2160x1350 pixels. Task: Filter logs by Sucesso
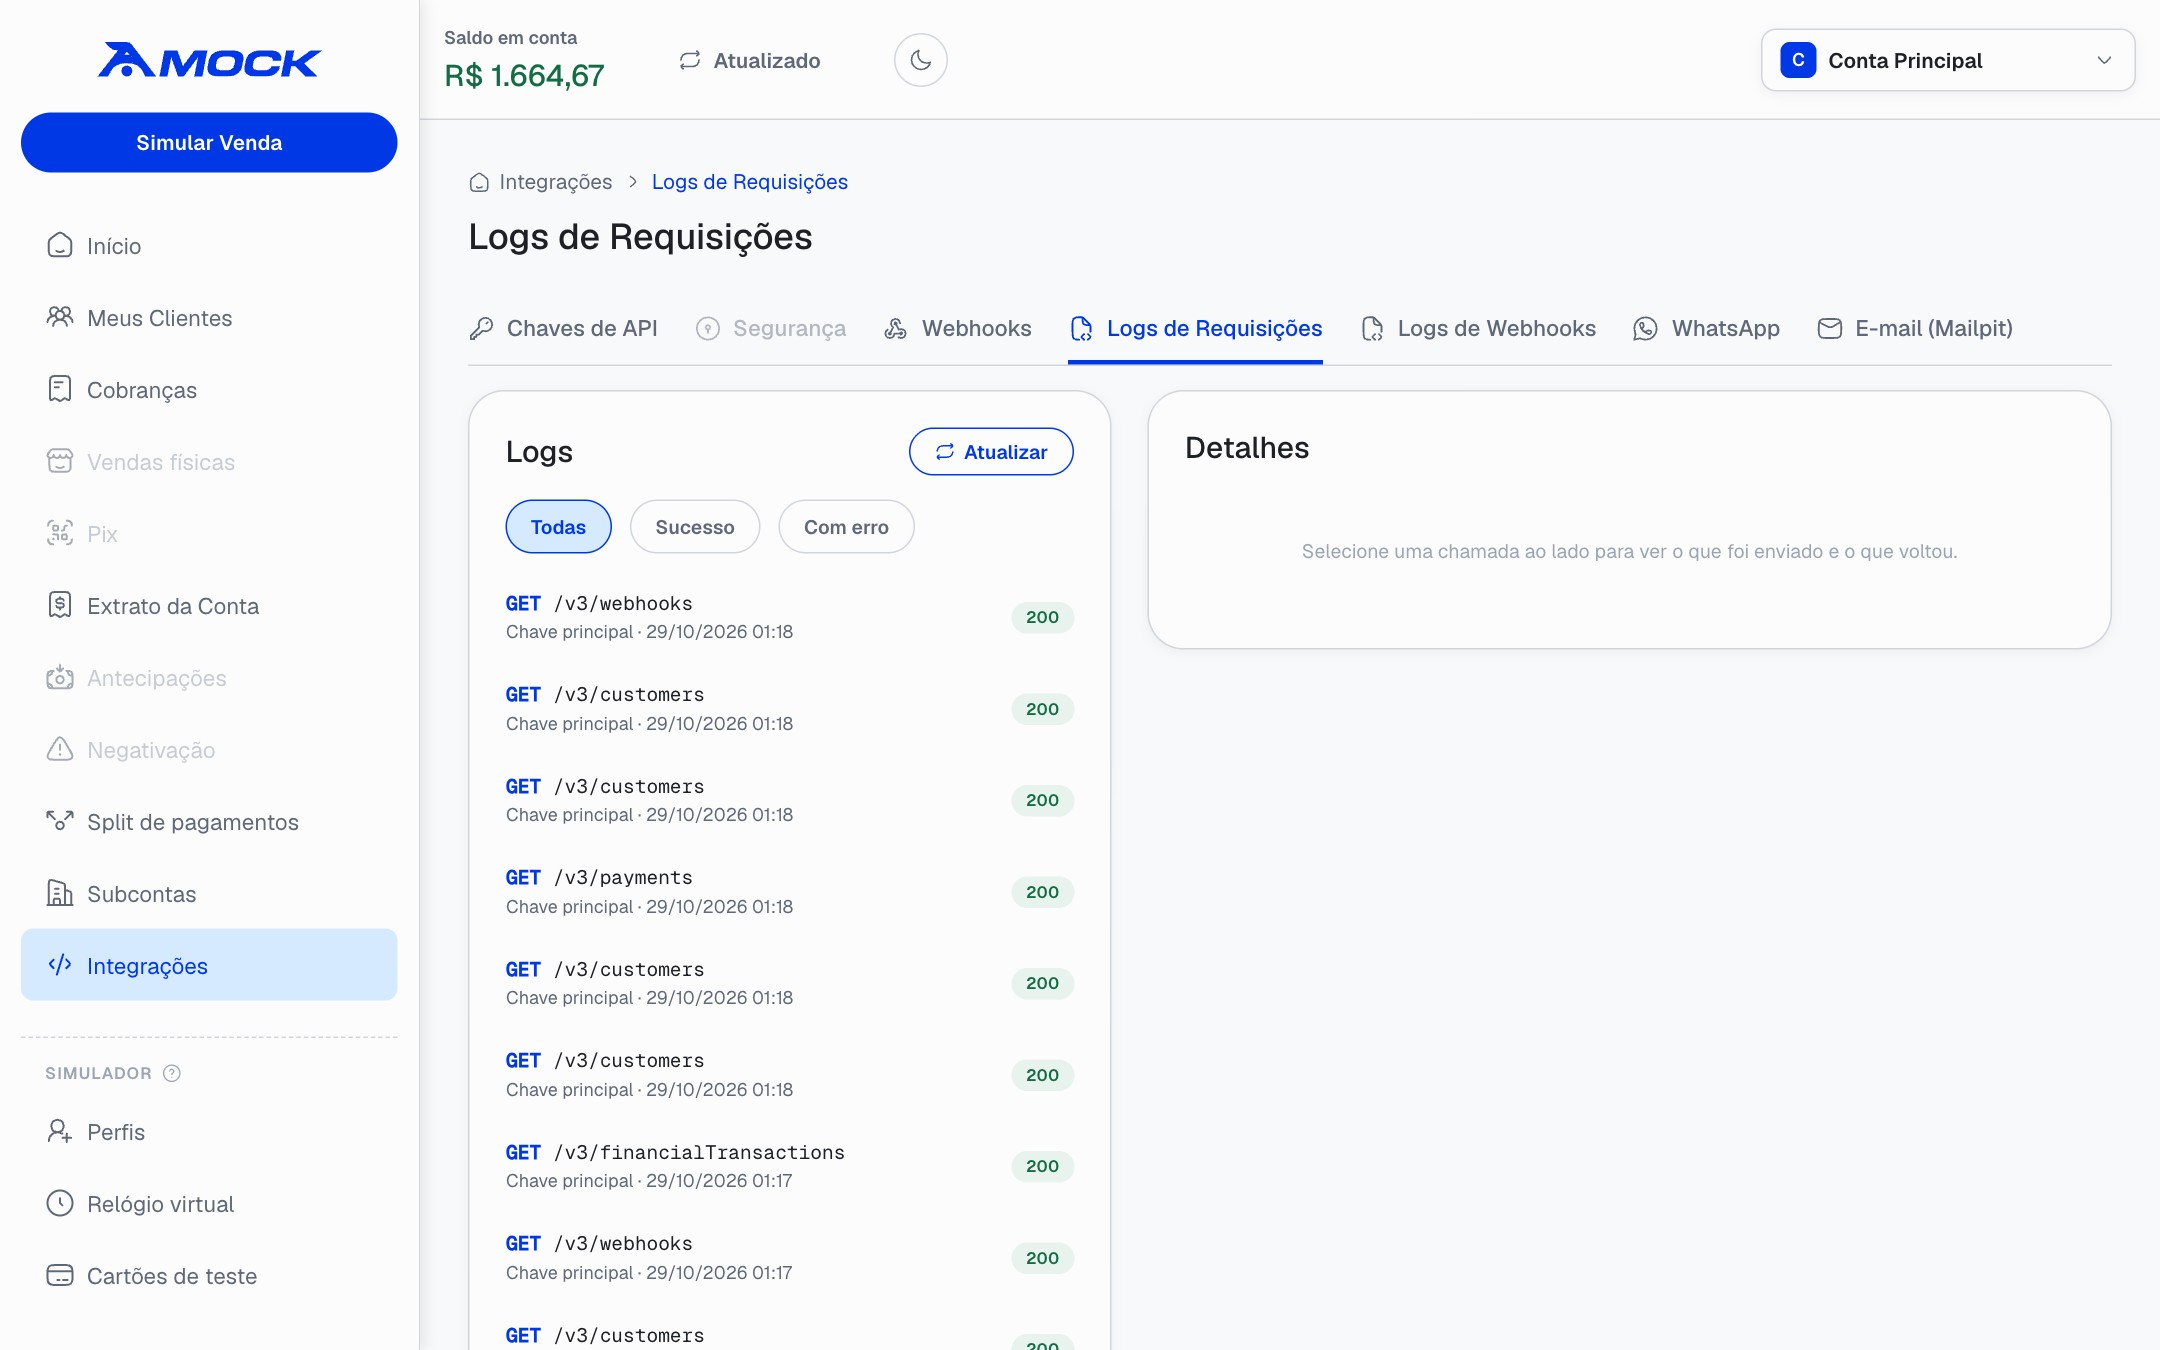695,527
